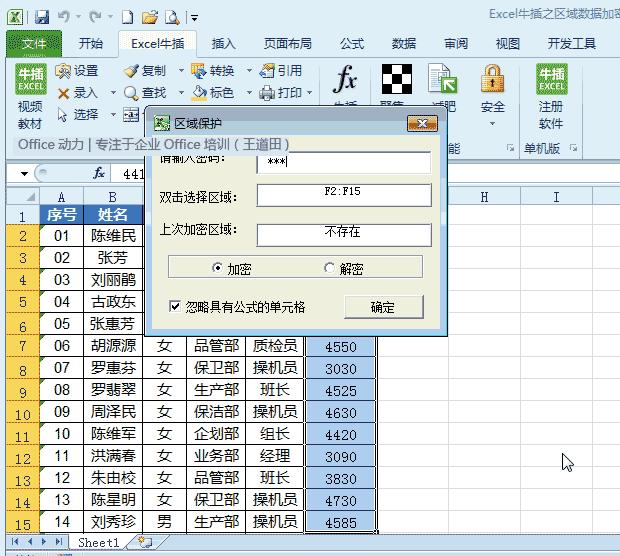
Task: Click the select-all corner of the sheet
Action: coord(23,196)
